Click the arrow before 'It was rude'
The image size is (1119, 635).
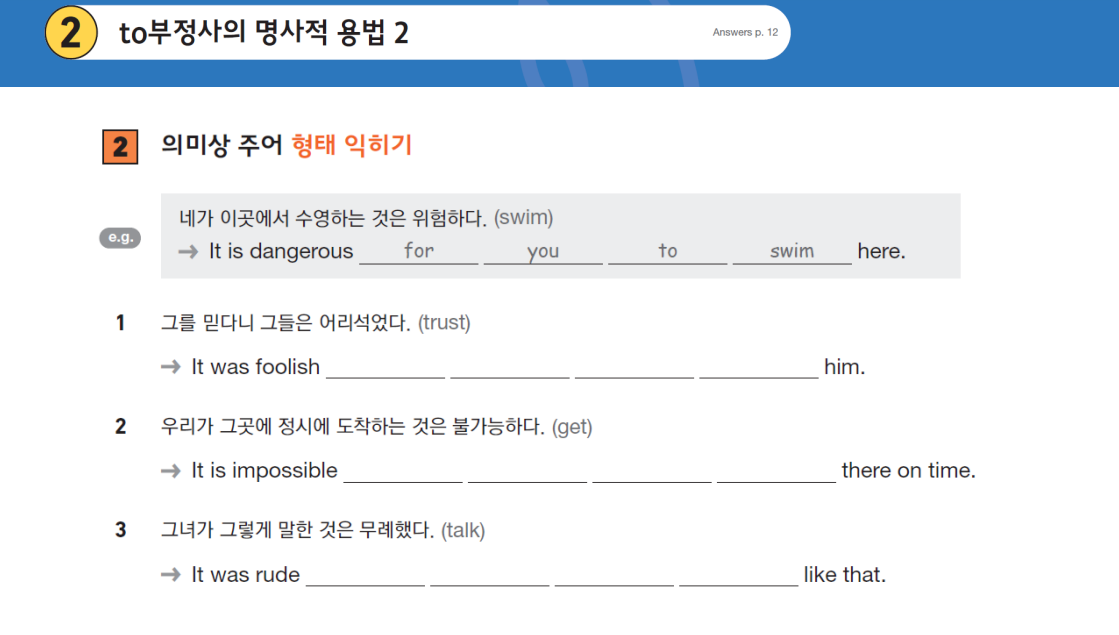click(171, 574)
